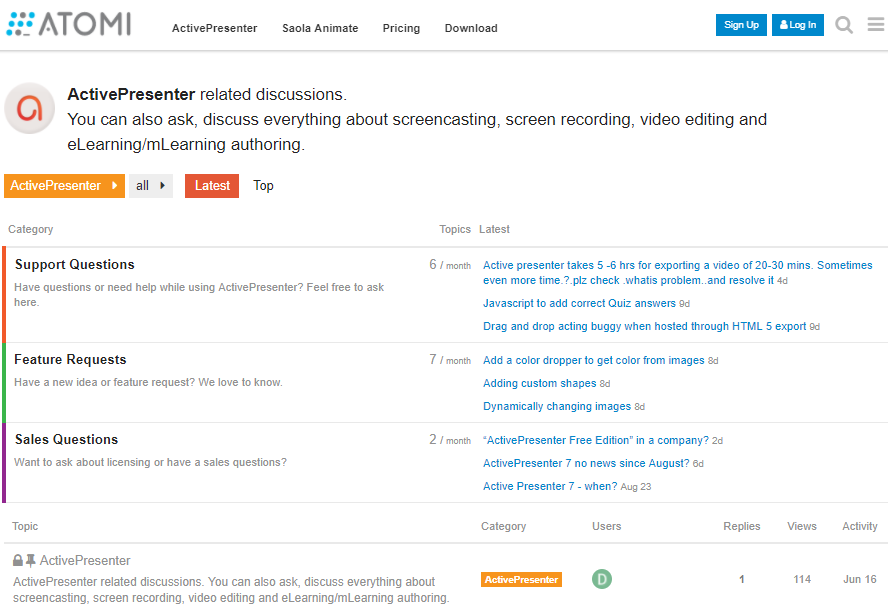Click the view count '114'
Image resolution: width=888 pixels, height=612 pixels.
pos(802,579)
